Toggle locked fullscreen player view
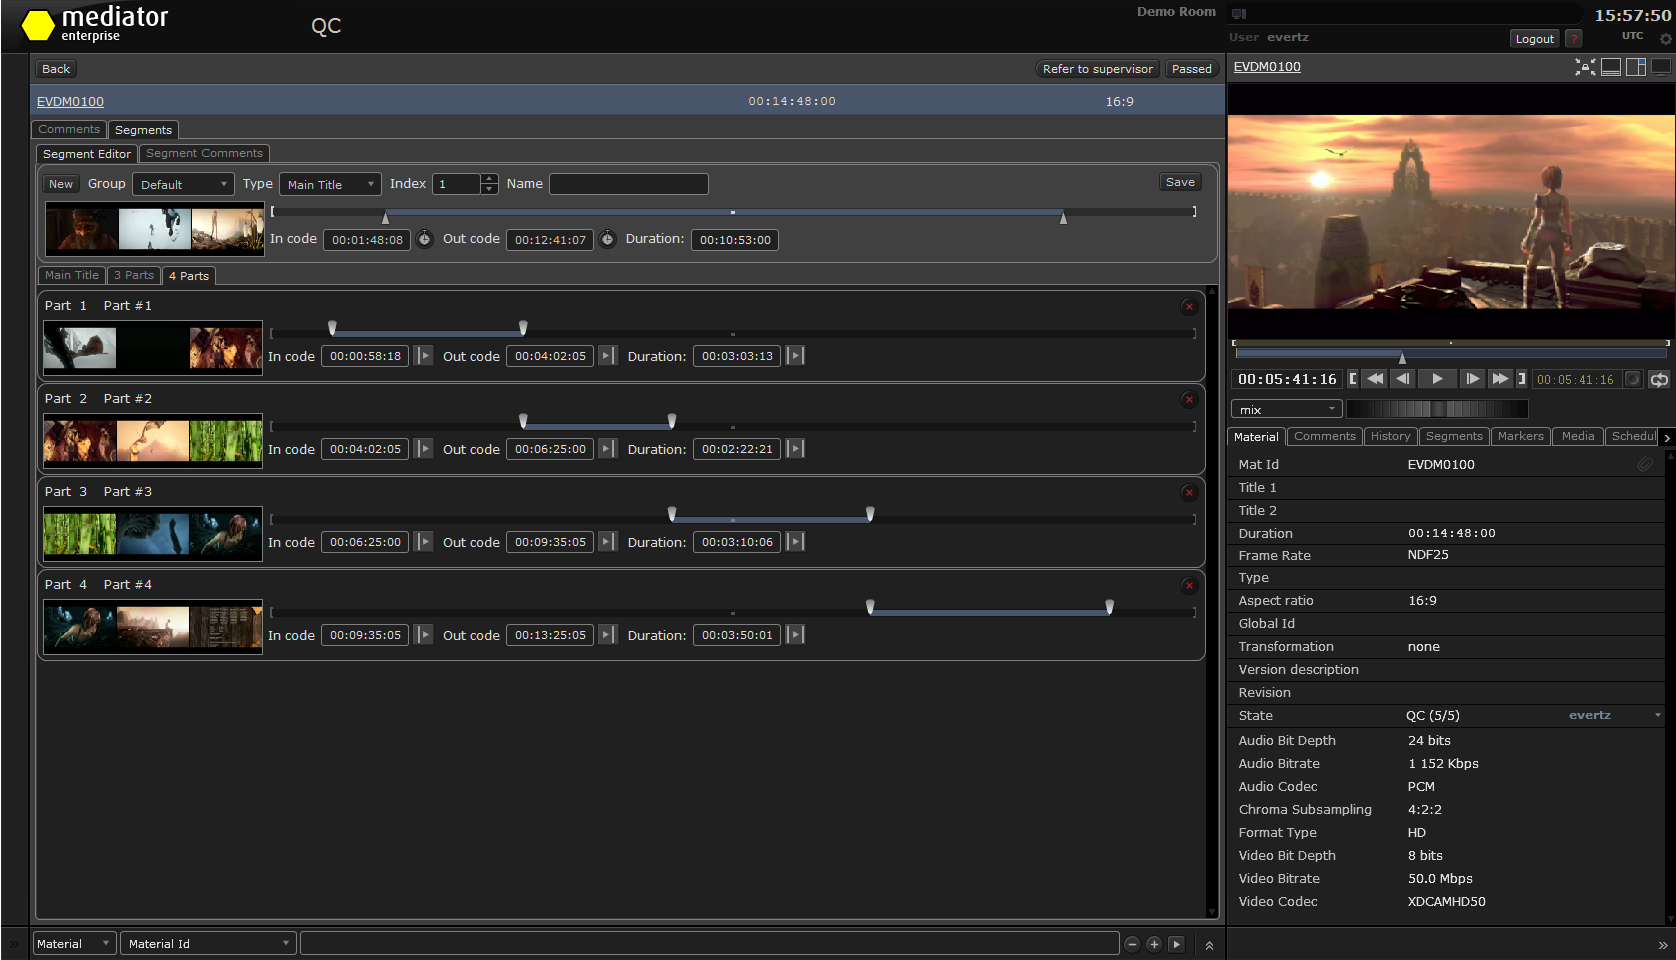This screenshot has height=960, width=1676. (1585, 67)
